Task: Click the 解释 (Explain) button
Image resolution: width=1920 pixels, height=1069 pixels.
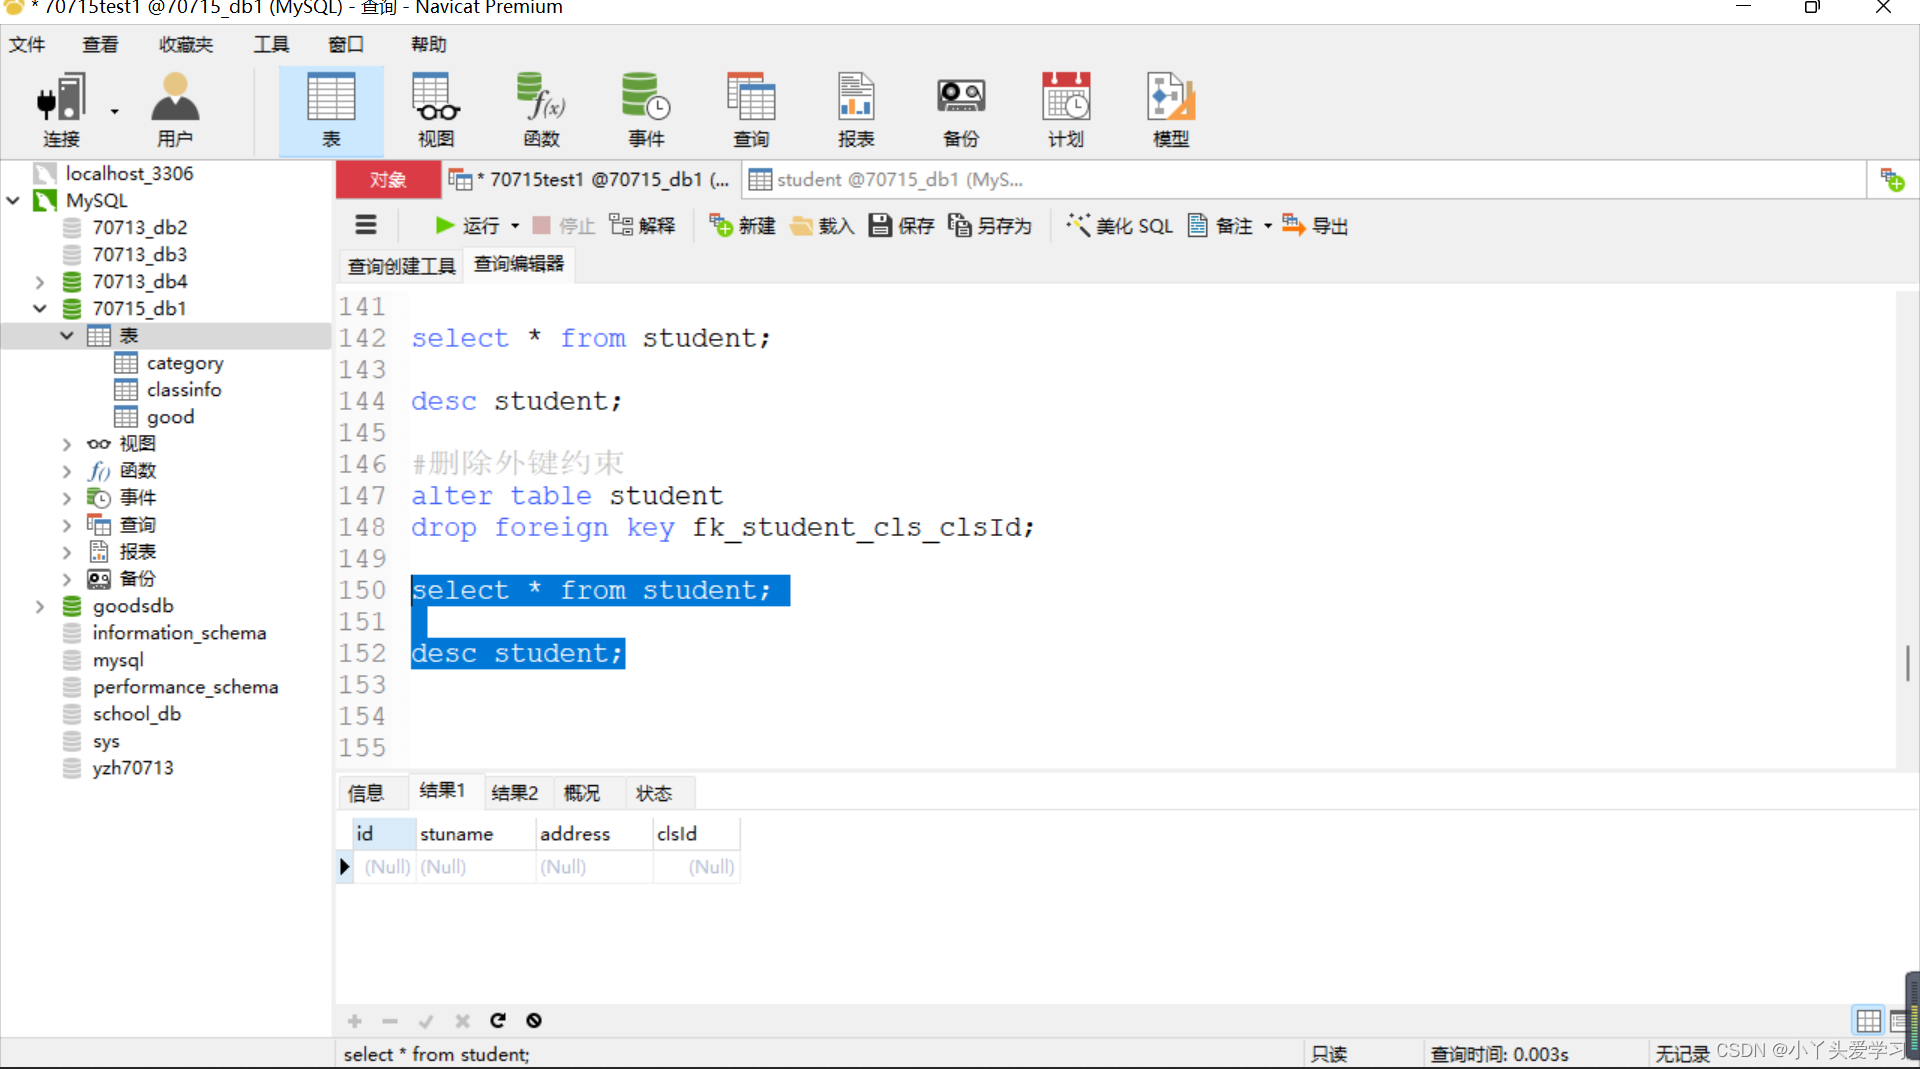Action: (x=642, y=226)
